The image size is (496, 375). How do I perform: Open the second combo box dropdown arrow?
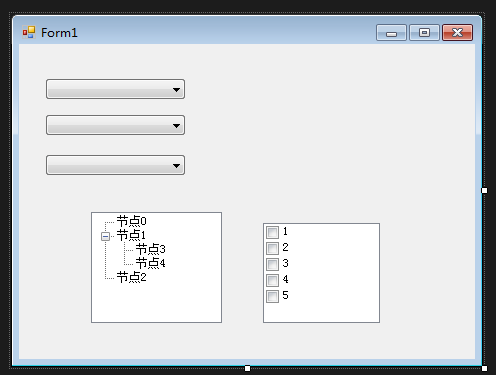(176, 126)
